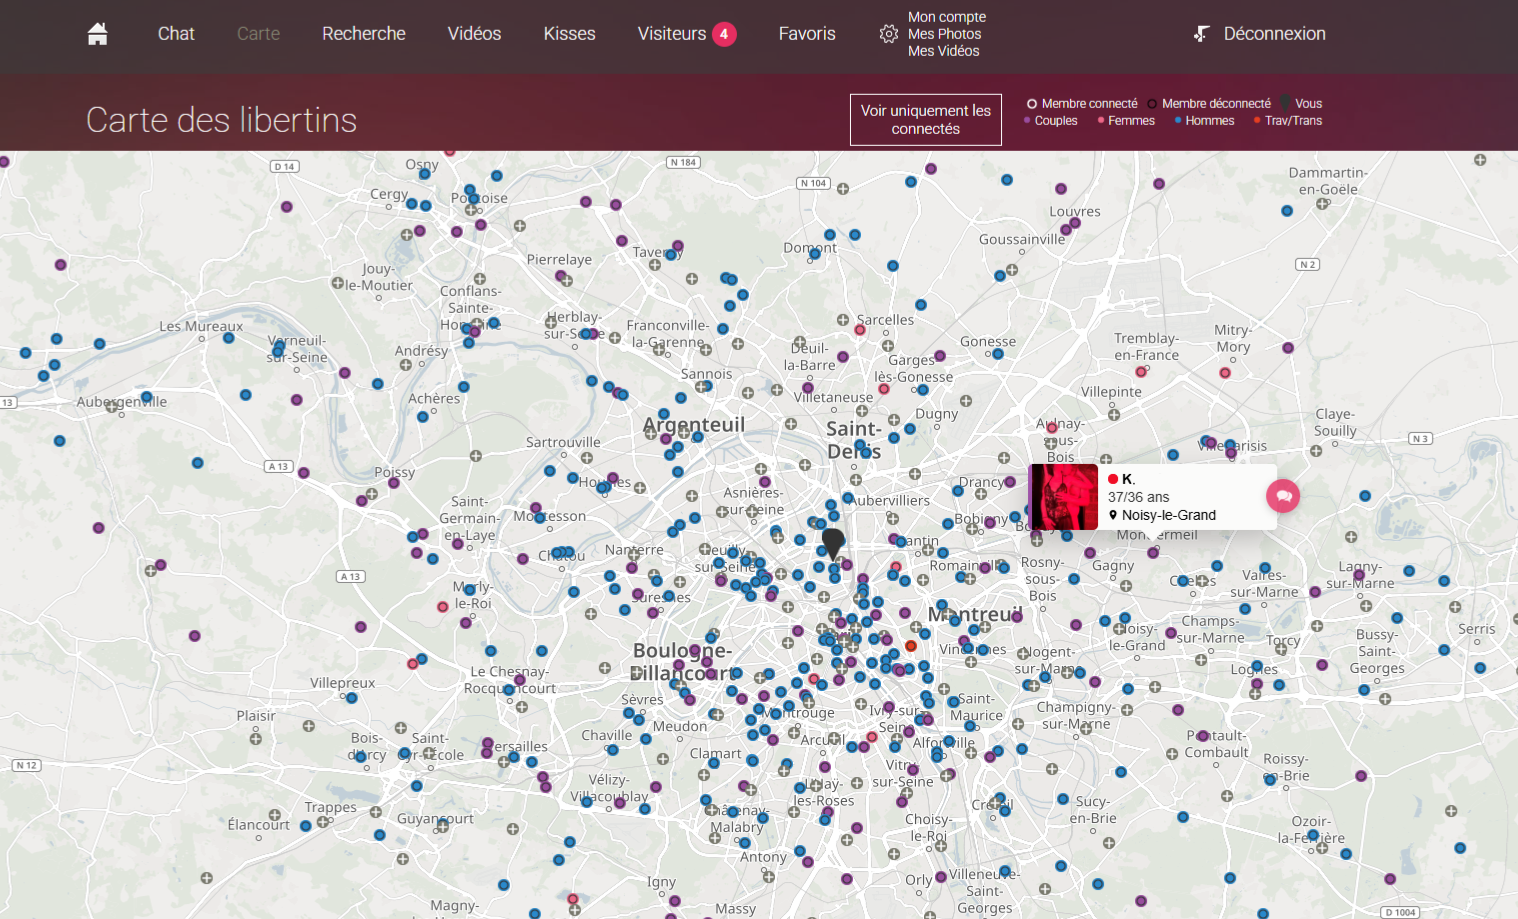Open the Vidéos section
The height and width of the screenshot is (919, 1518).
[474, 34]
